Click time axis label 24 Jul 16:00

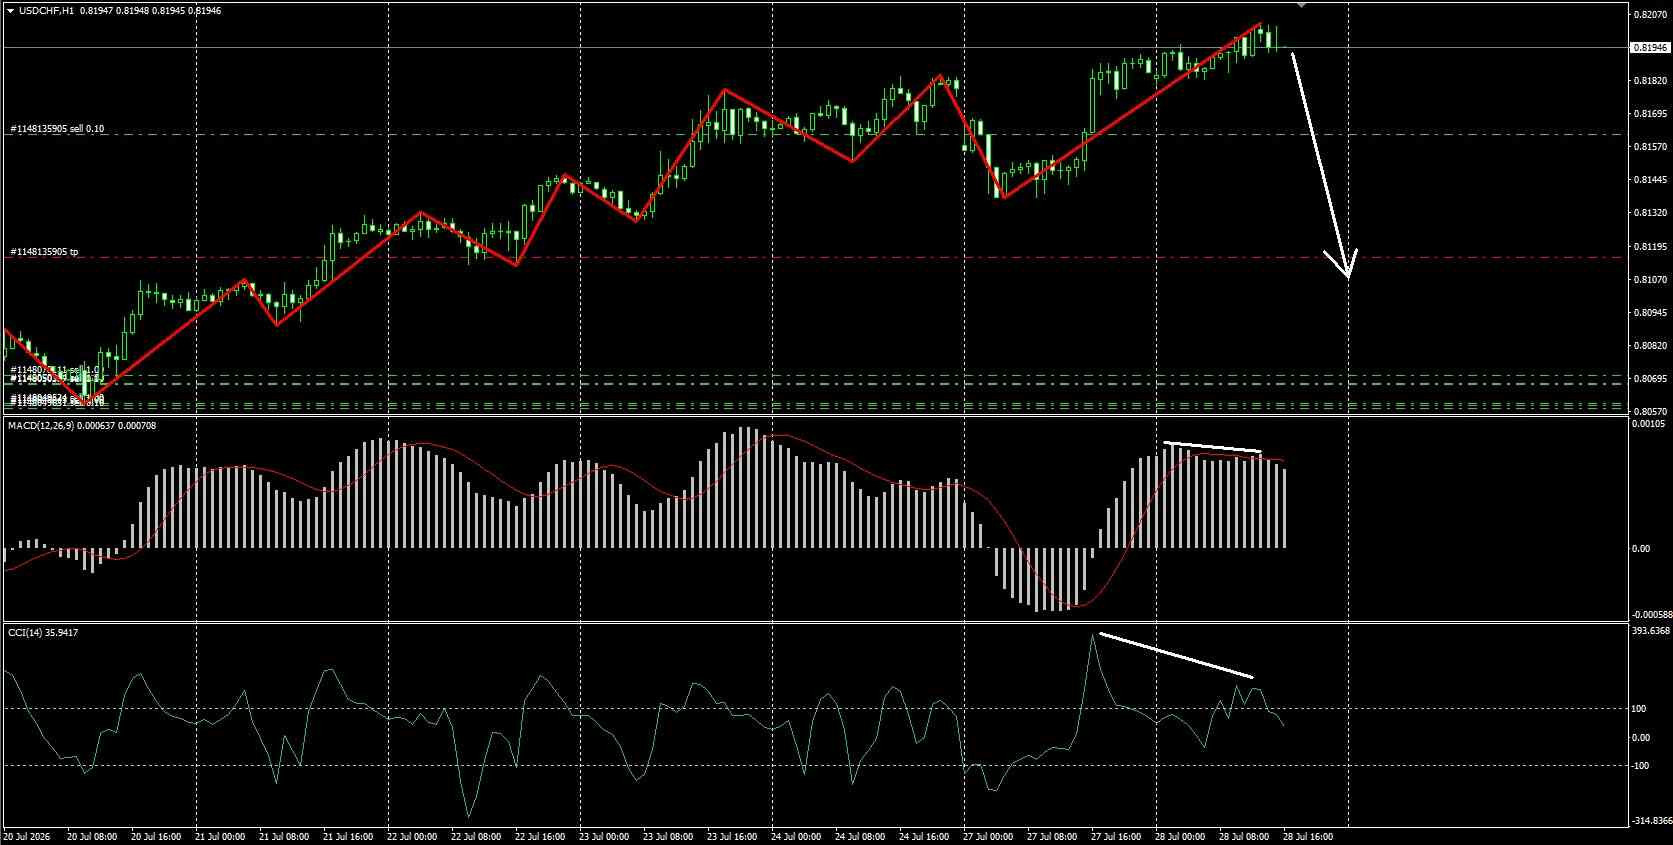[x=924, y=836]
